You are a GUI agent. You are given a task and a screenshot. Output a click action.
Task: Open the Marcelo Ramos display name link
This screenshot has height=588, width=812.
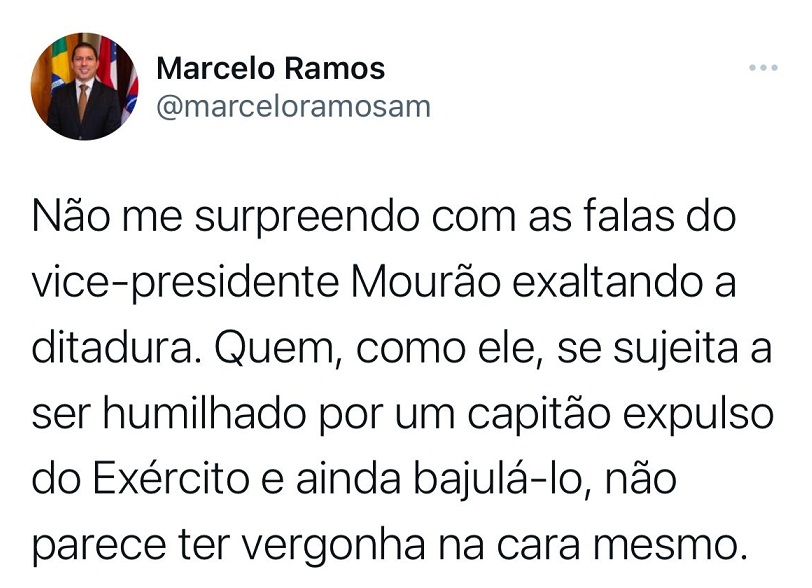[x=271, y=68]
